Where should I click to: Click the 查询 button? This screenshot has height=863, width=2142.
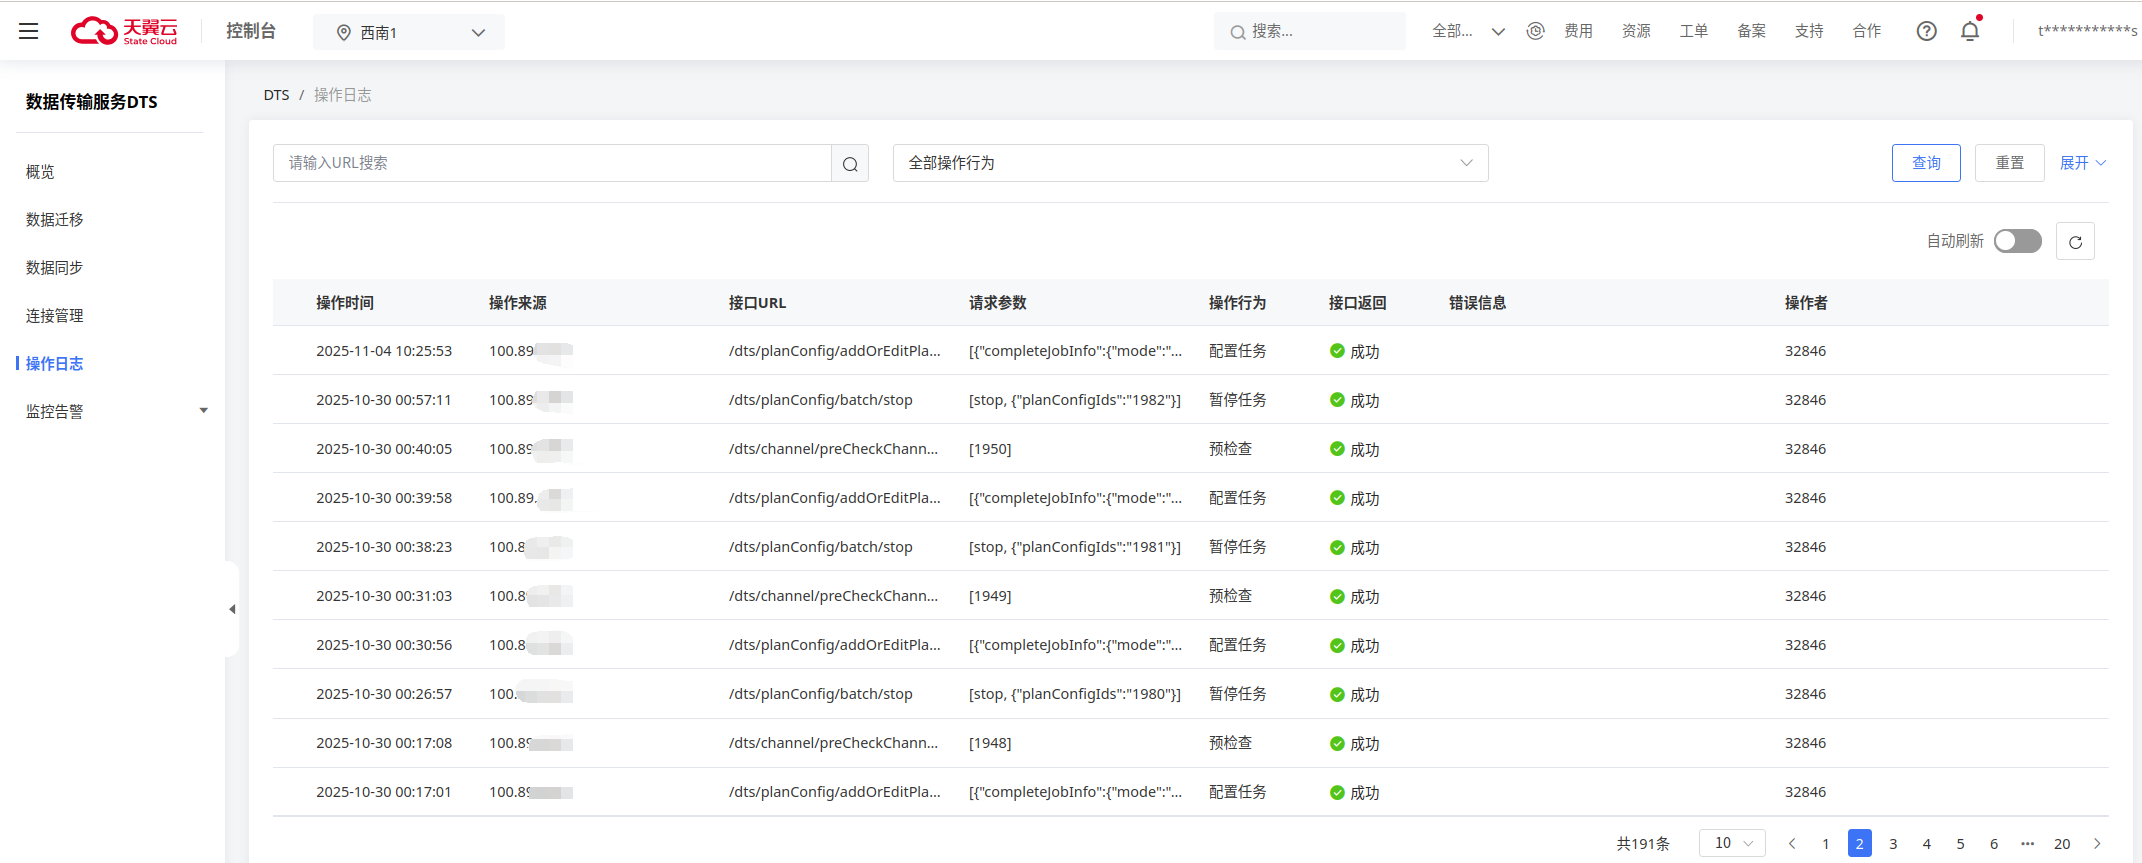(1926, 163)
